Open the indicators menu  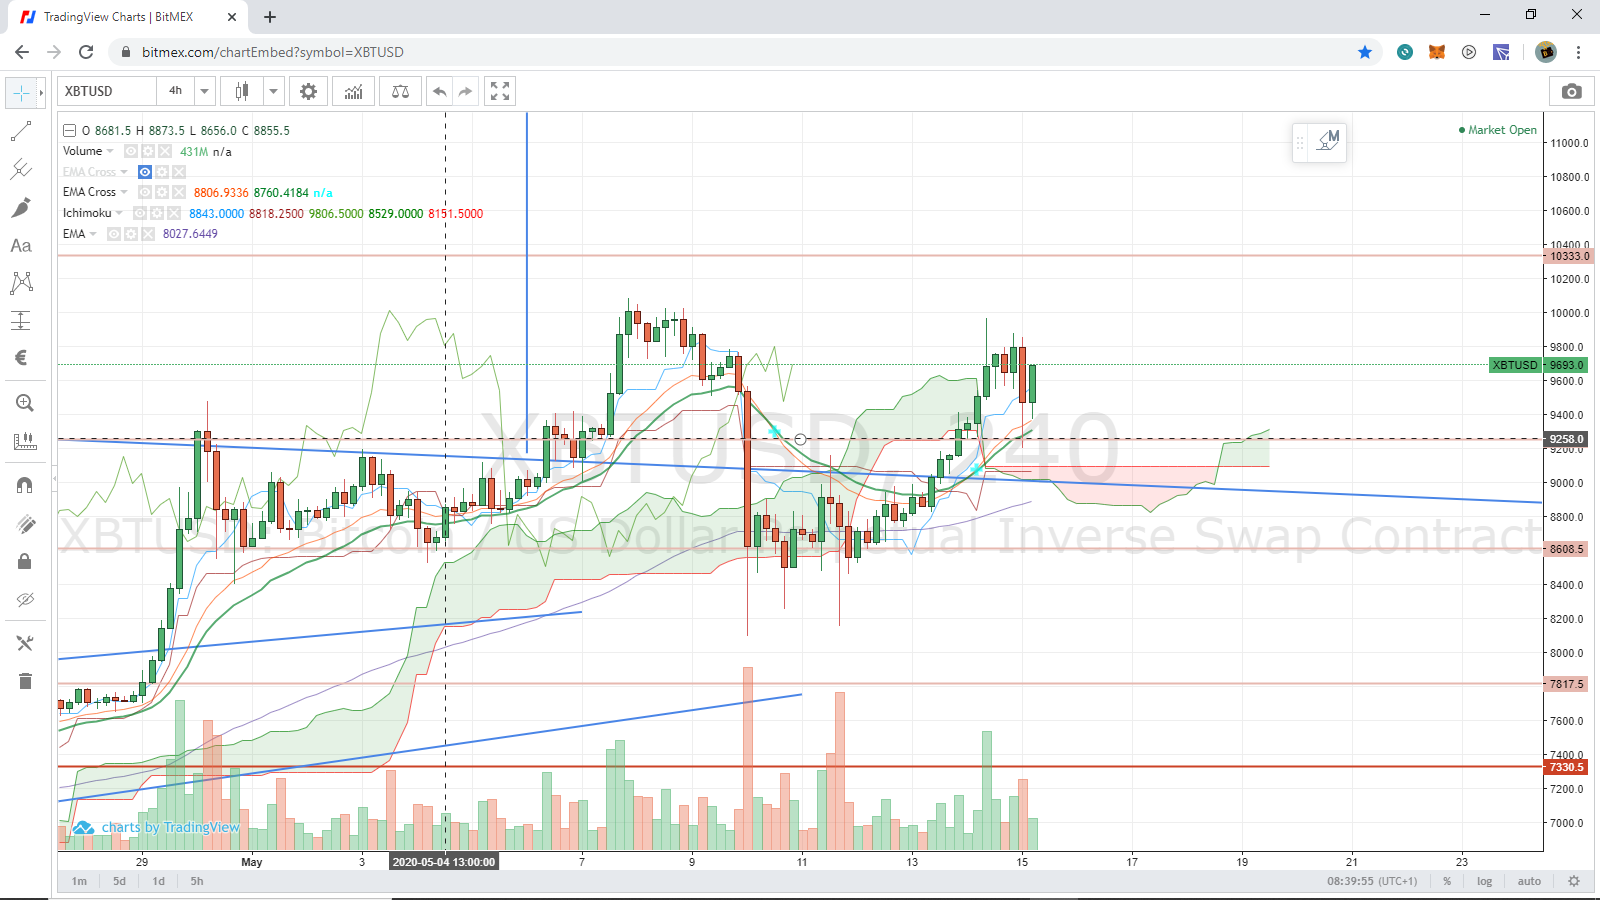[x=354, y=91]
